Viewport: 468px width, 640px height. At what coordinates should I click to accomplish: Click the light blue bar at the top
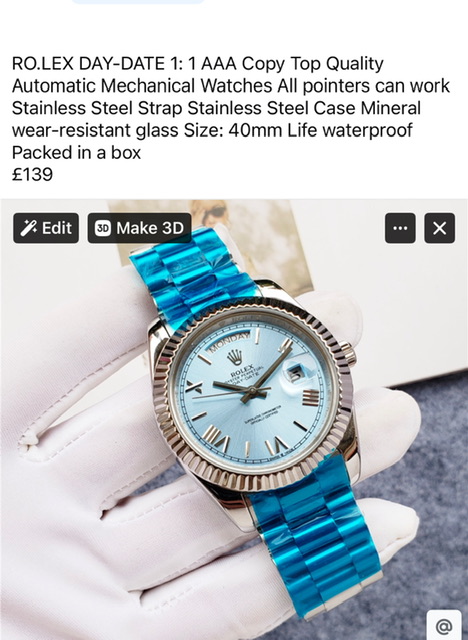pos(138,2)
